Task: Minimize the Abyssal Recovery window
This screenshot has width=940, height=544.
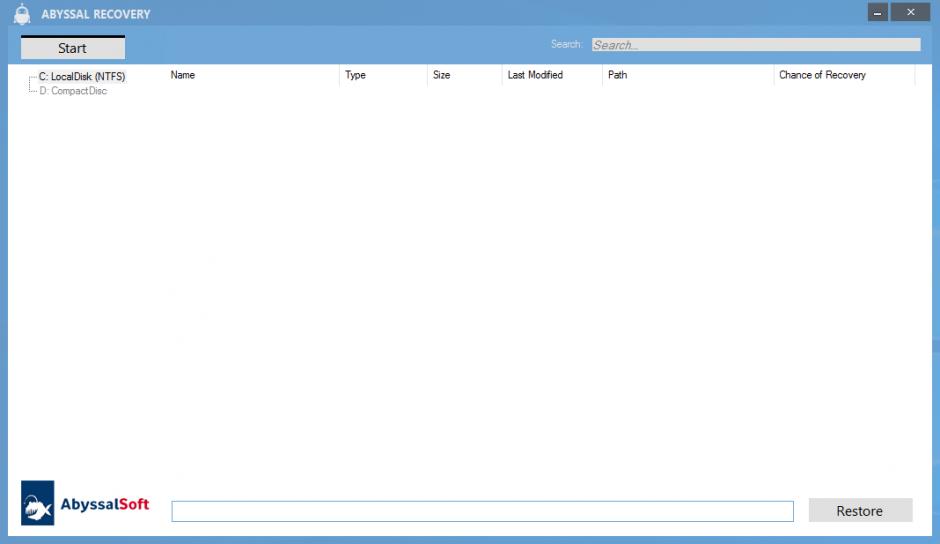Action: (878, 12)
